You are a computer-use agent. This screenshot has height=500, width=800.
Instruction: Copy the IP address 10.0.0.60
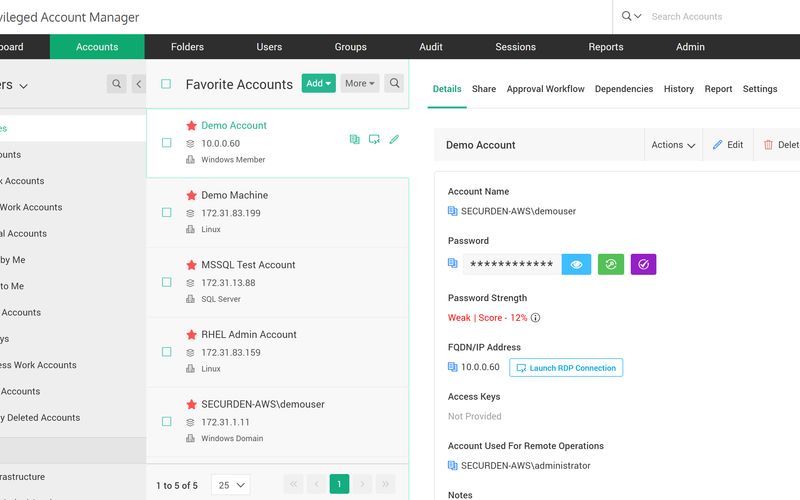click(453, 367)
